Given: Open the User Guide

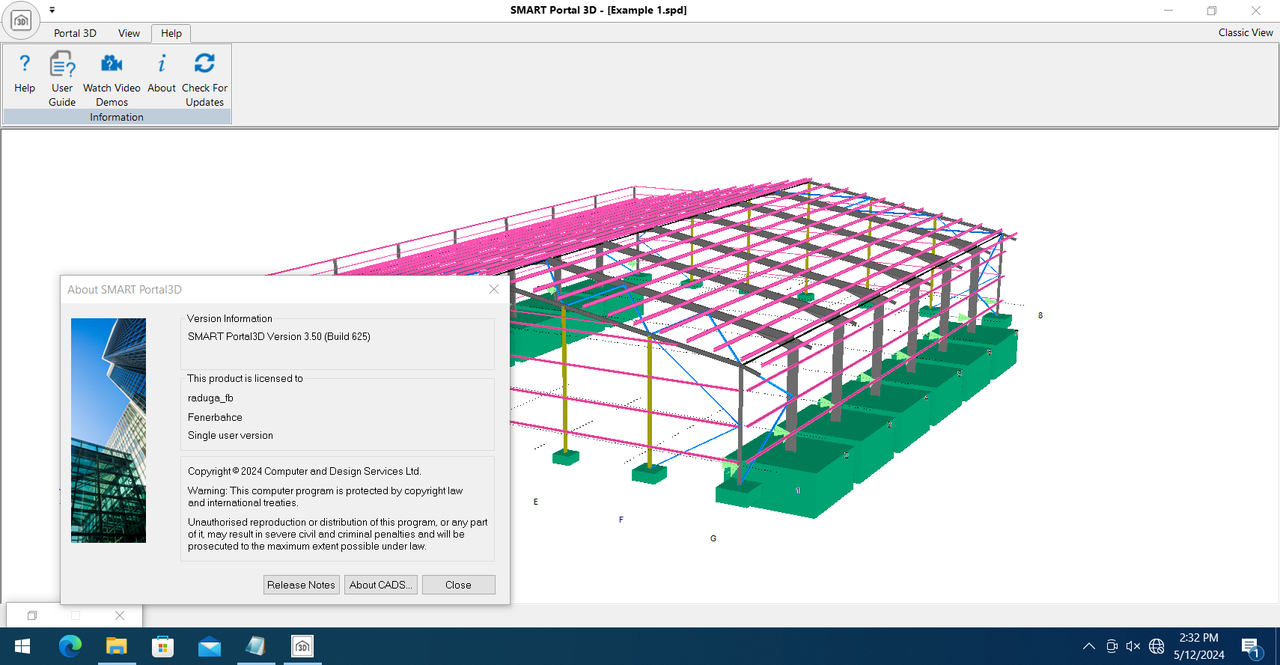Looking at the screenshot, I should pos(62,80).
